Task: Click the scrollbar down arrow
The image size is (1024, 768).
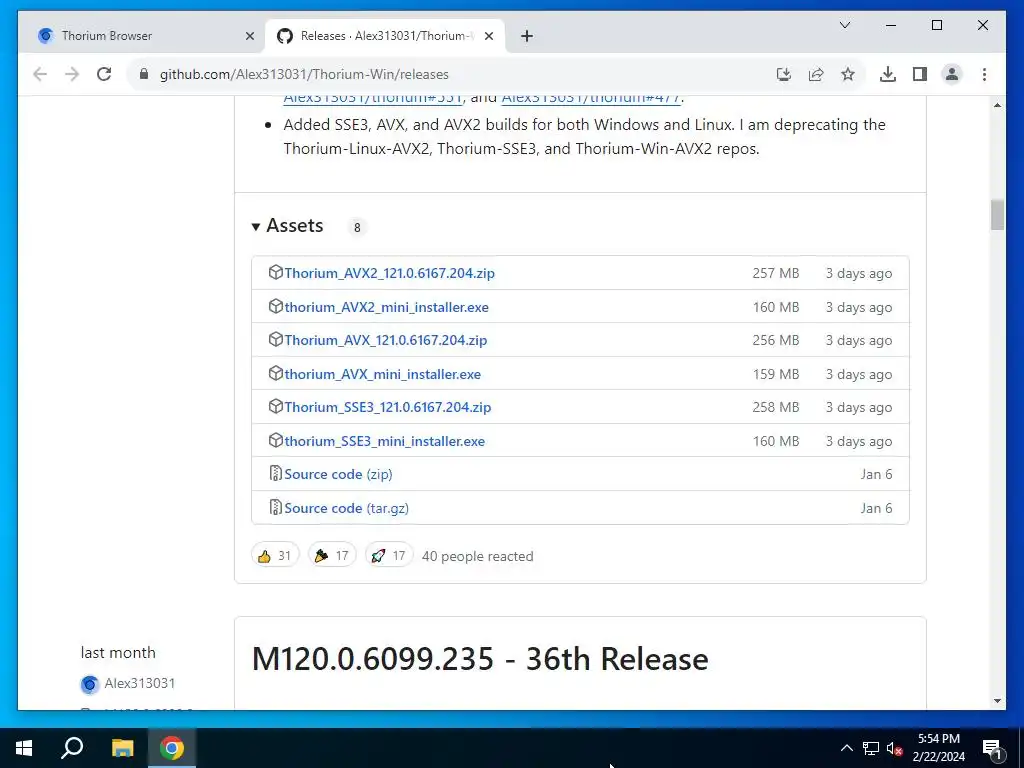Action: point(997,701)
